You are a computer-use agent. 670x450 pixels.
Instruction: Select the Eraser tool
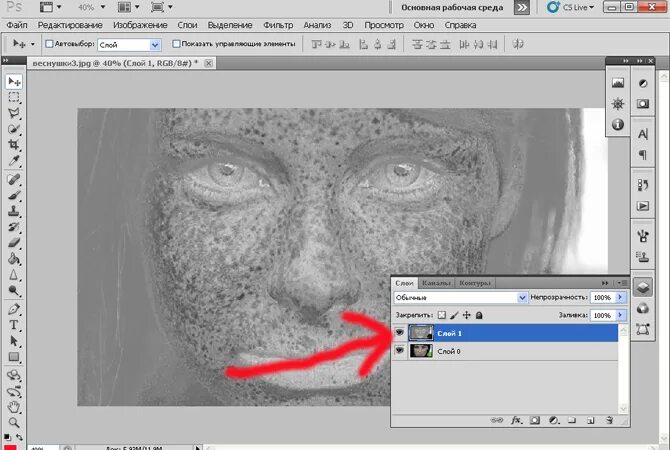(x=14, y=243)
